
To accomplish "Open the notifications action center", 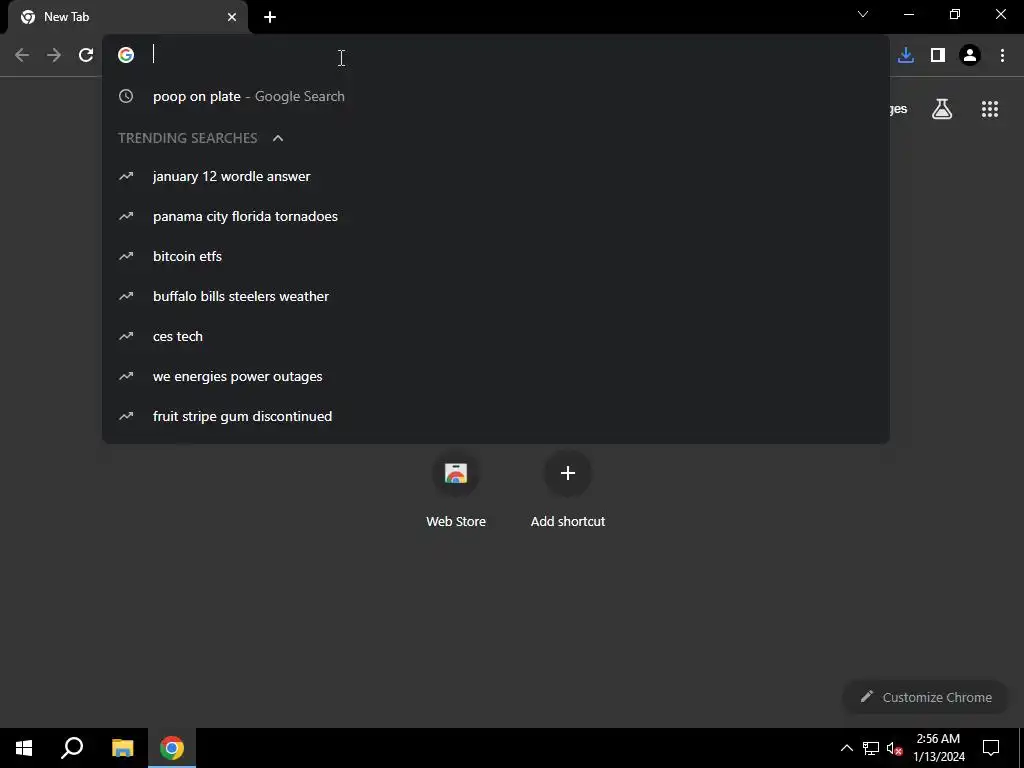I will [991, 748].
